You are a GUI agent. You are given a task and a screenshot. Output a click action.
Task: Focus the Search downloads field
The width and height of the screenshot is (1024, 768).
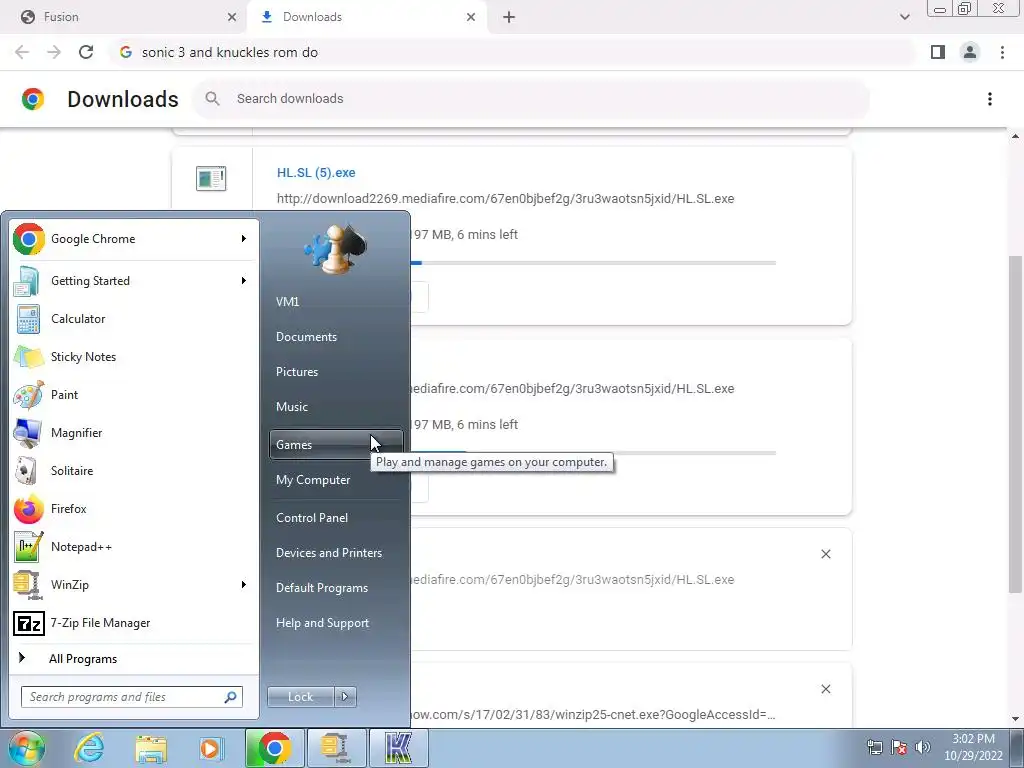tap(530, 99)
